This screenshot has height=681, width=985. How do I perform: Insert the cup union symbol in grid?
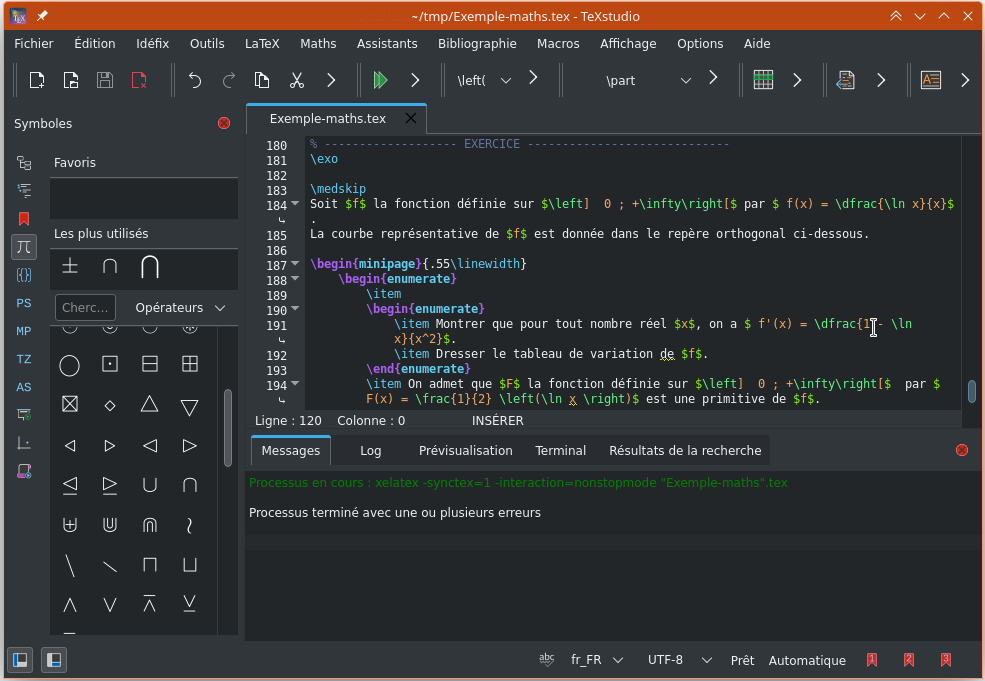click(150, 485)
